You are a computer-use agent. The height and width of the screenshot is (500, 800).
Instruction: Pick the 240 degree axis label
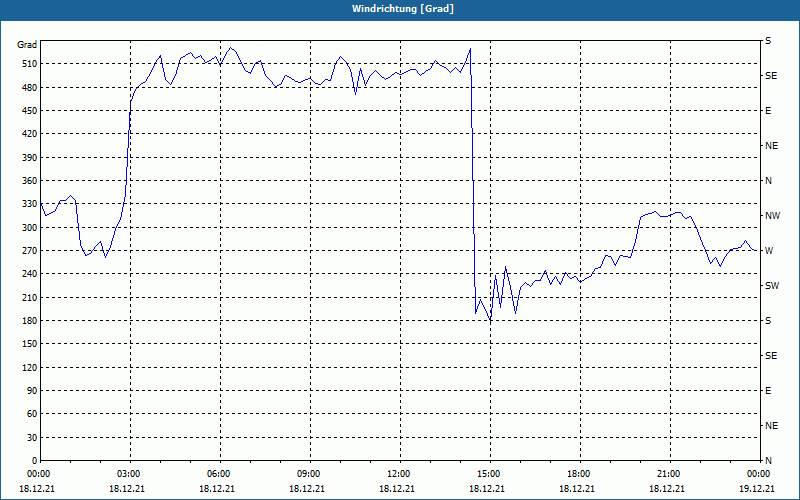click(x=30, y=274)
